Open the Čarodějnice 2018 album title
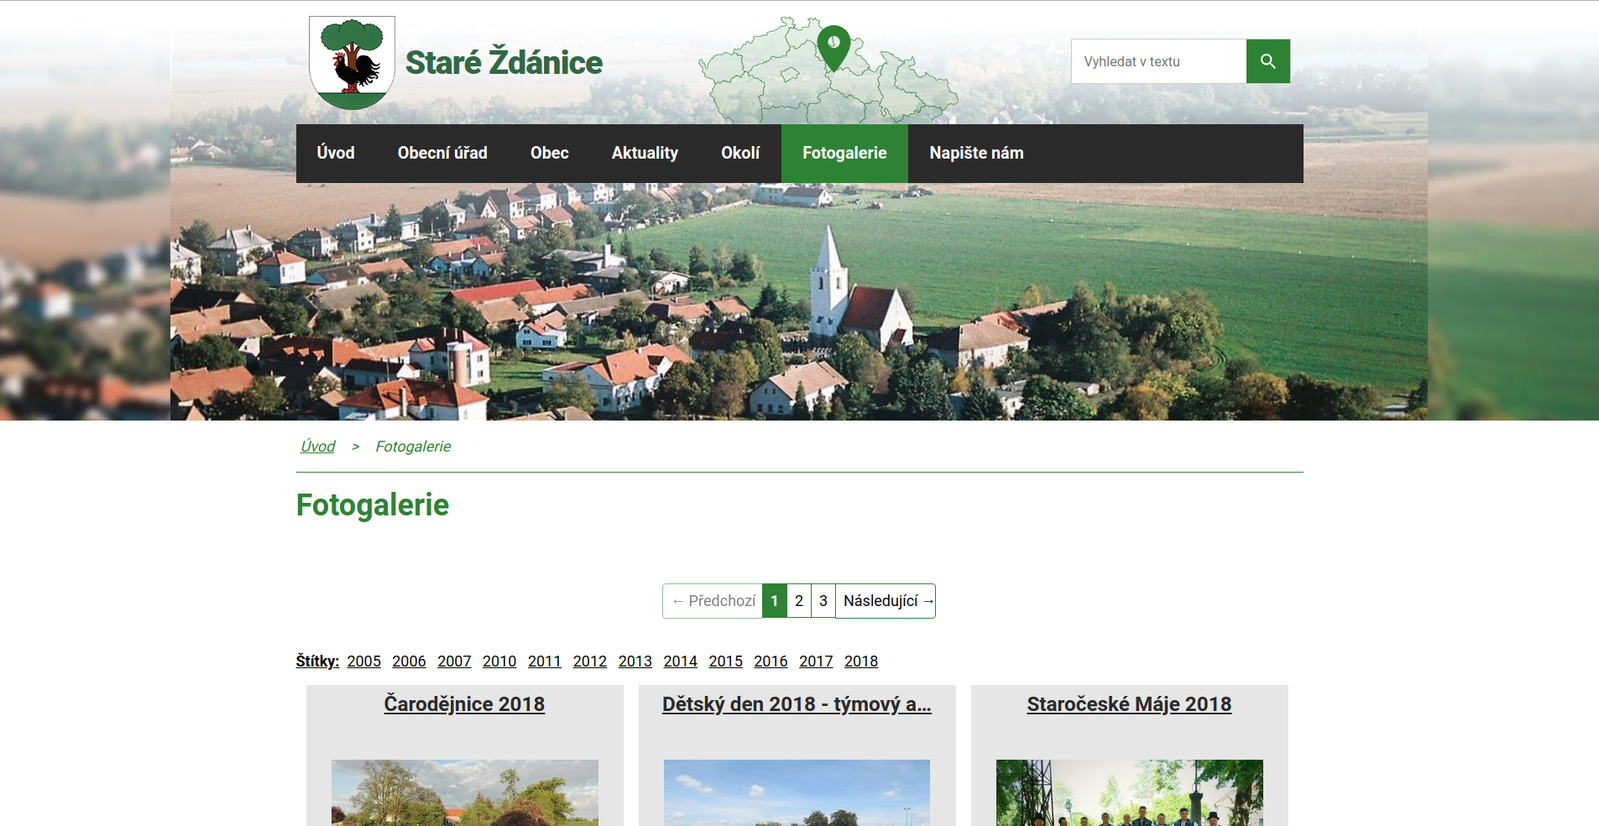The image size is (1599, 826). pos(464,704)
